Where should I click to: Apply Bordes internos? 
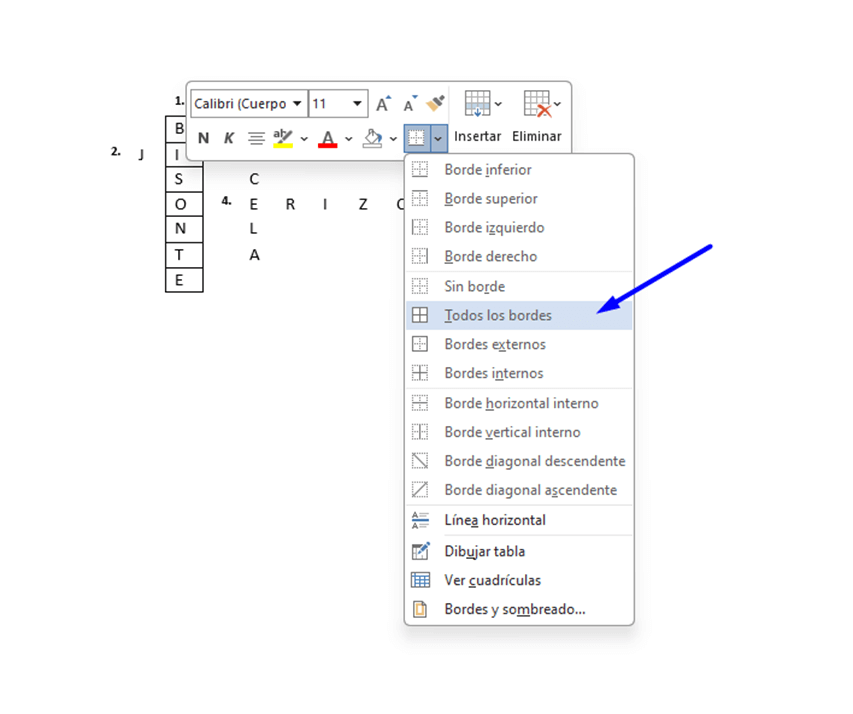519,373
